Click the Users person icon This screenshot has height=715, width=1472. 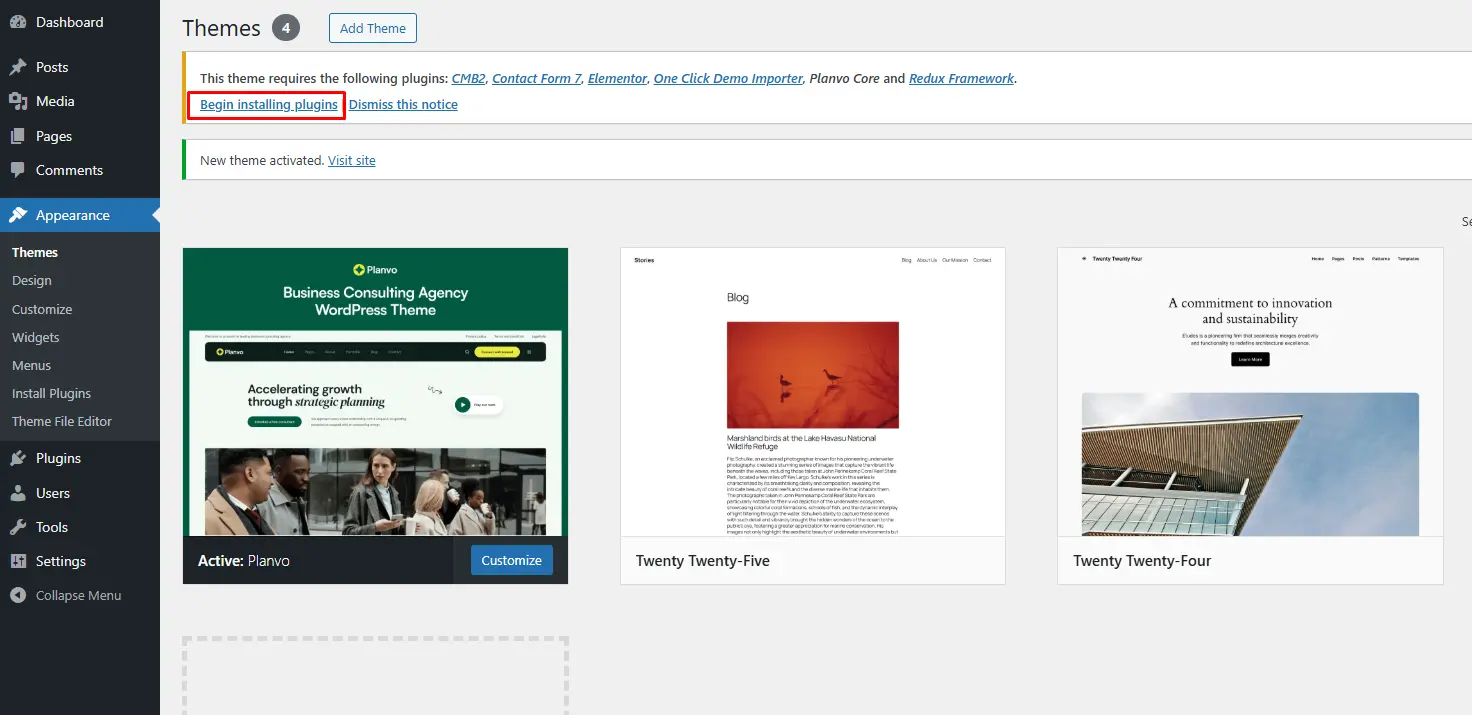click(18, 493)
